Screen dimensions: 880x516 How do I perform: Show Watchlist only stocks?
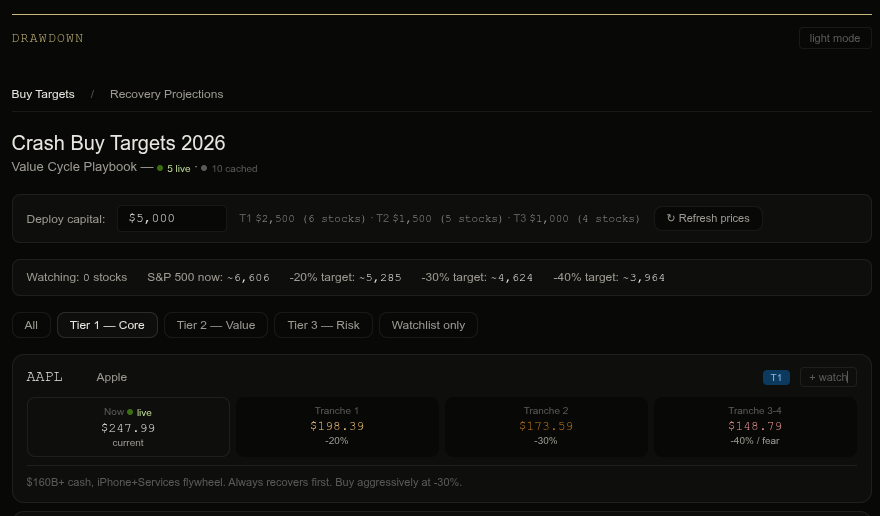(x=428, y=325)
